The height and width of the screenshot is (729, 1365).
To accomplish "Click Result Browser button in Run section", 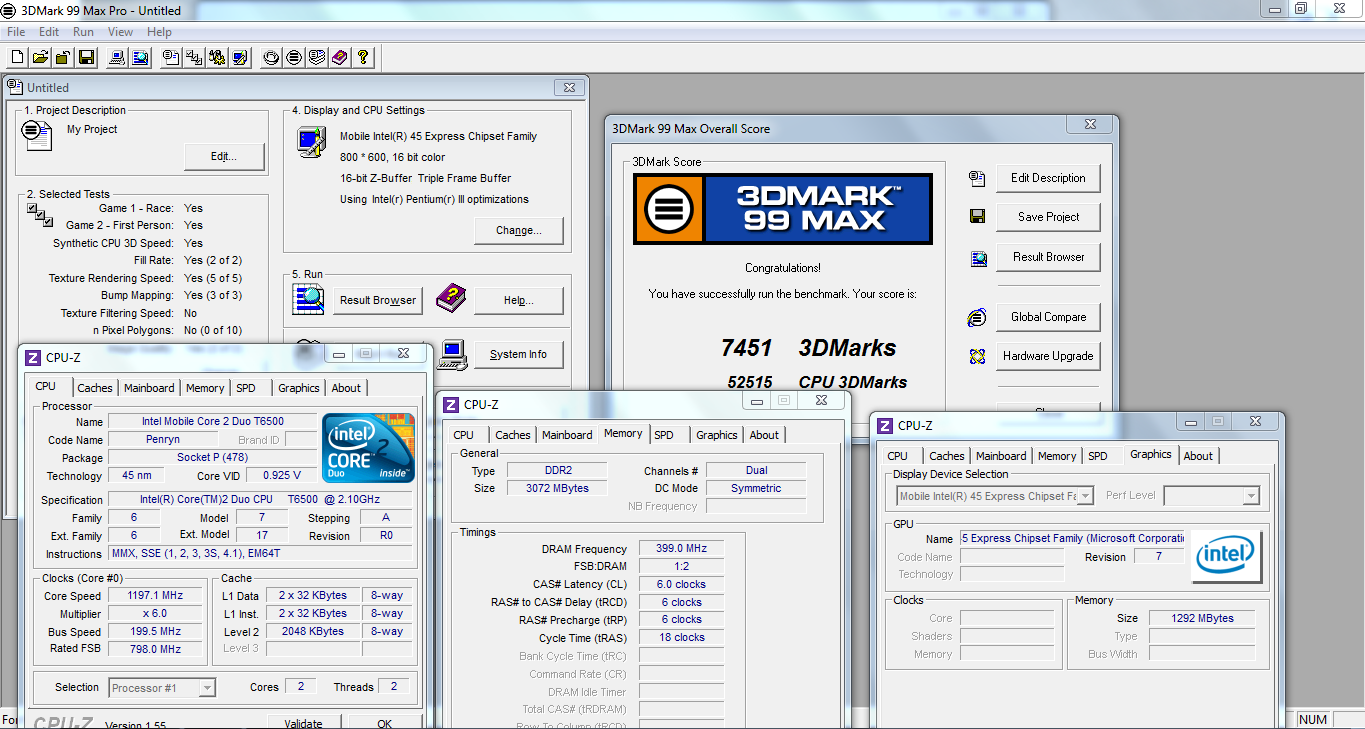I will point(378,301).
